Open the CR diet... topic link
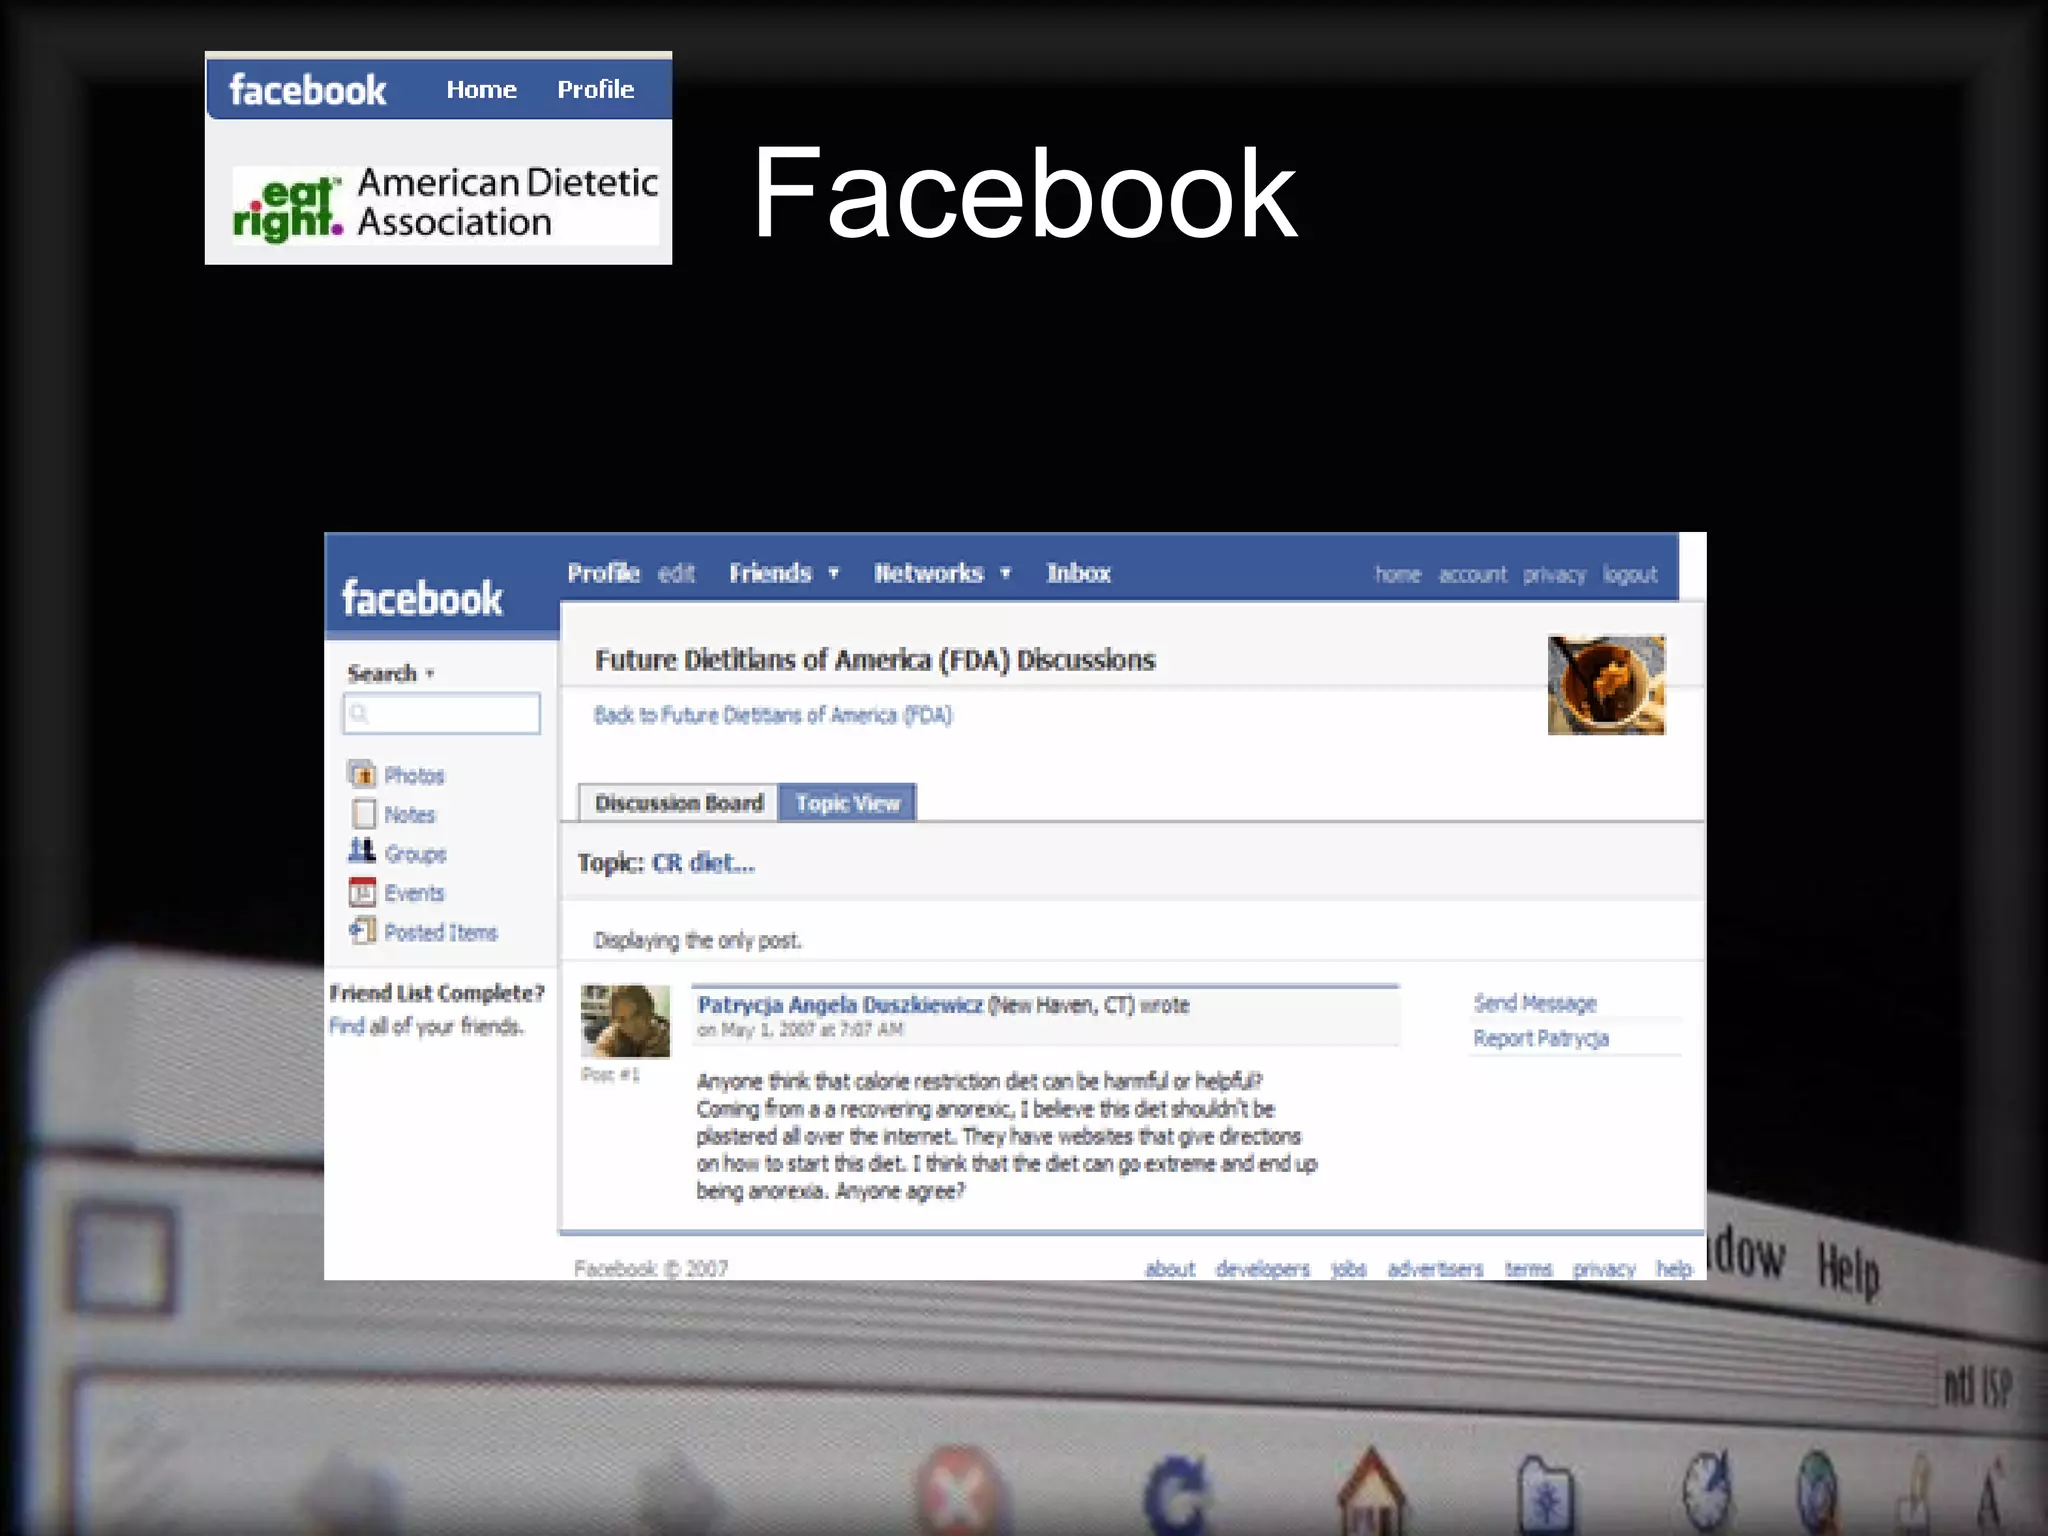Screen dimensions: 2048x1536 click(x=703, y=863)
